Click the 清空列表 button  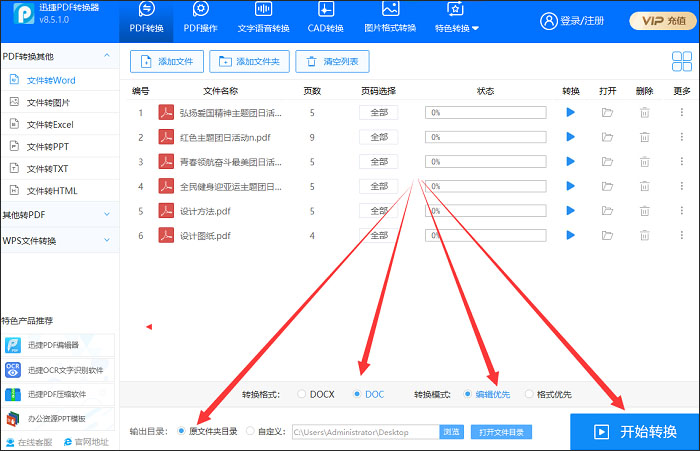(x=332, y=61)
